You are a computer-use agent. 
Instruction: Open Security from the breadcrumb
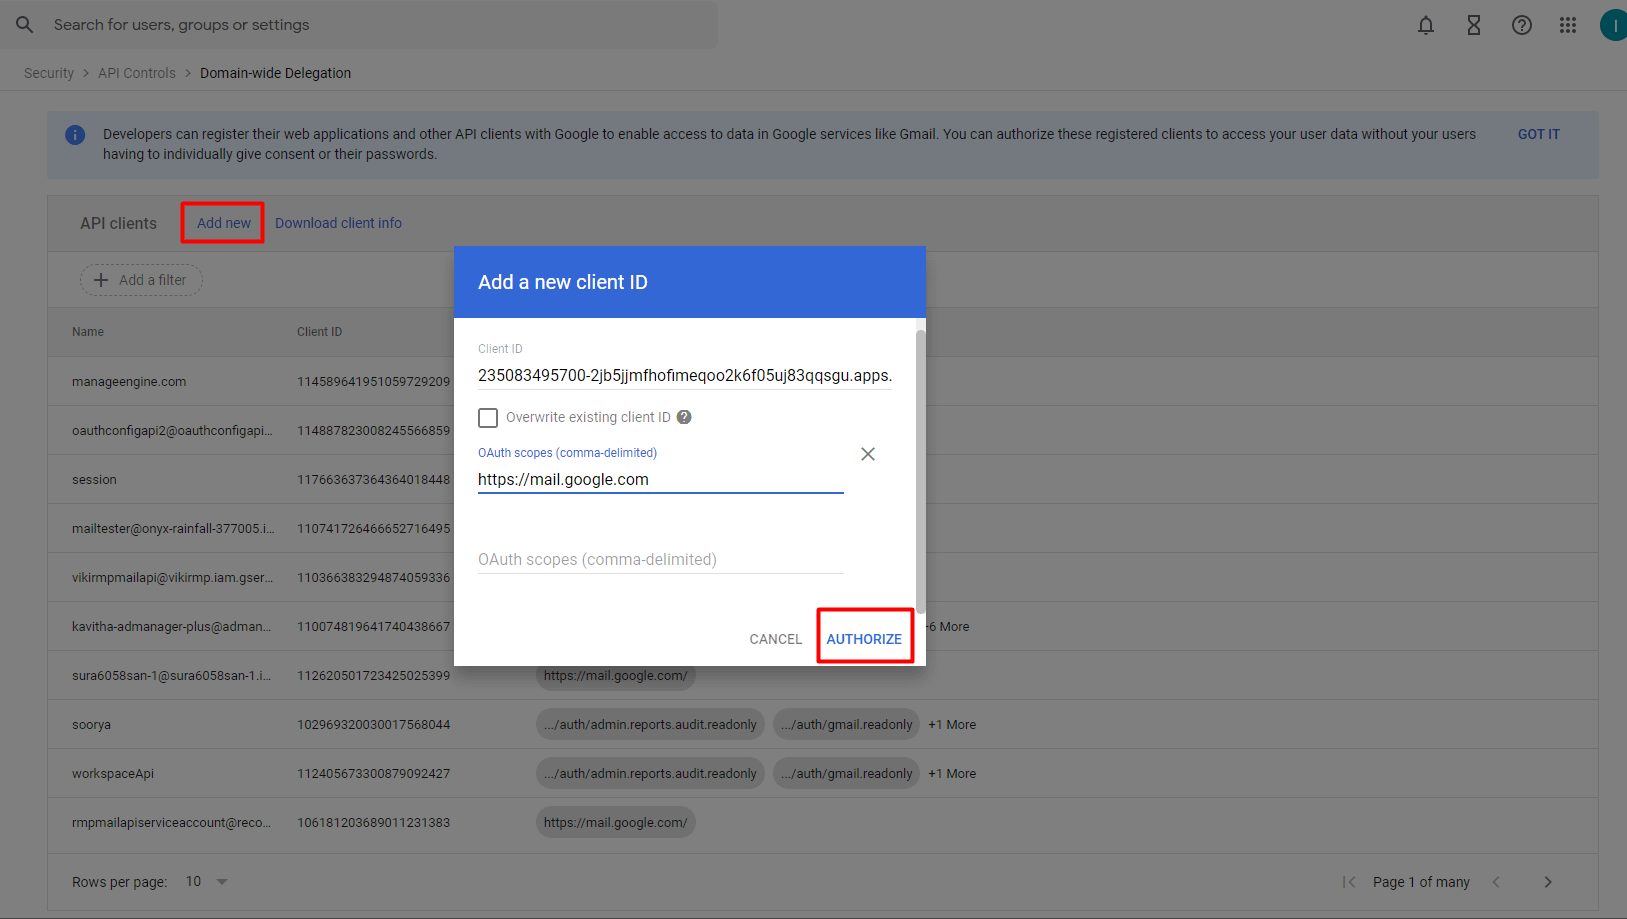click(x=48, y=72)
